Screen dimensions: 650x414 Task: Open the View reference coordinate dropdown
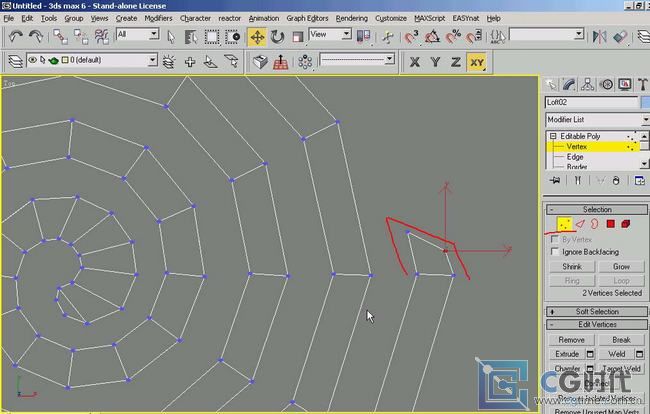pyautogui.click(x=347, y=34)
